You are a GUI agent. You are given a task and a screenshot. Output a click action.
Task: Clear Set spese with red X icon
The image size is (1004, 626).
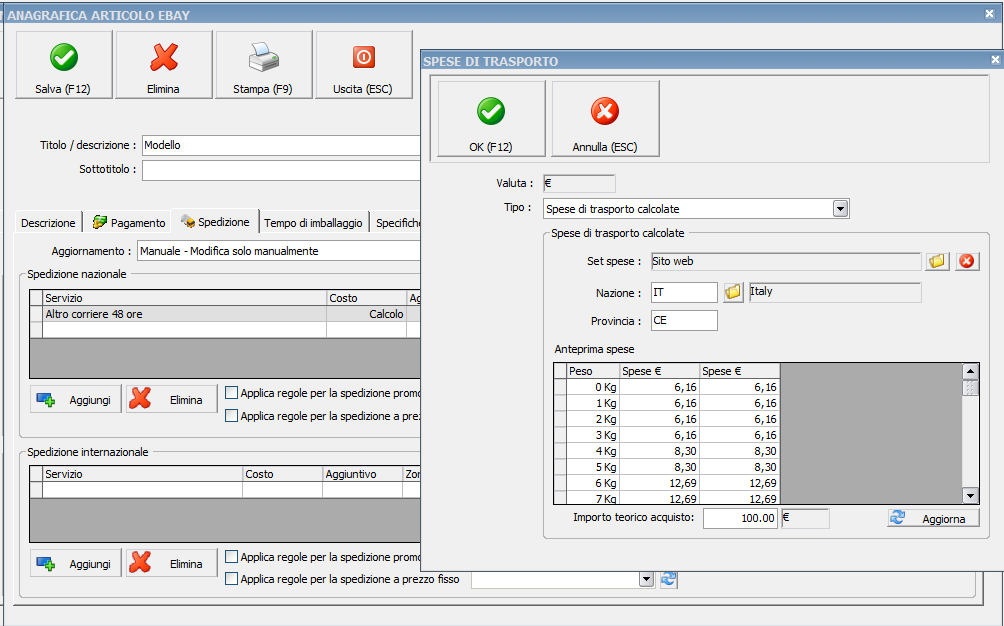pyautogui.click(x=966, y=261)
